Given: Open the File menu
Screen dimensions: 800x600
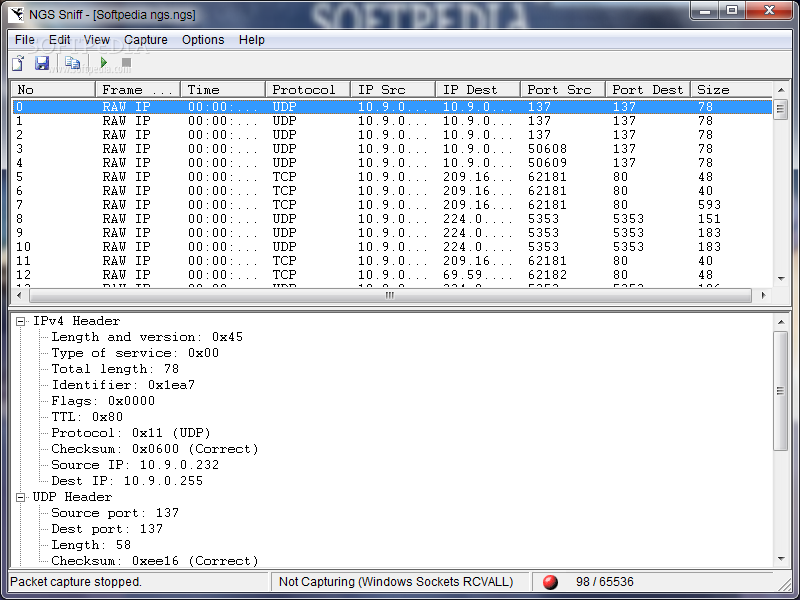Looking at the screenshot, I should 24,40.
